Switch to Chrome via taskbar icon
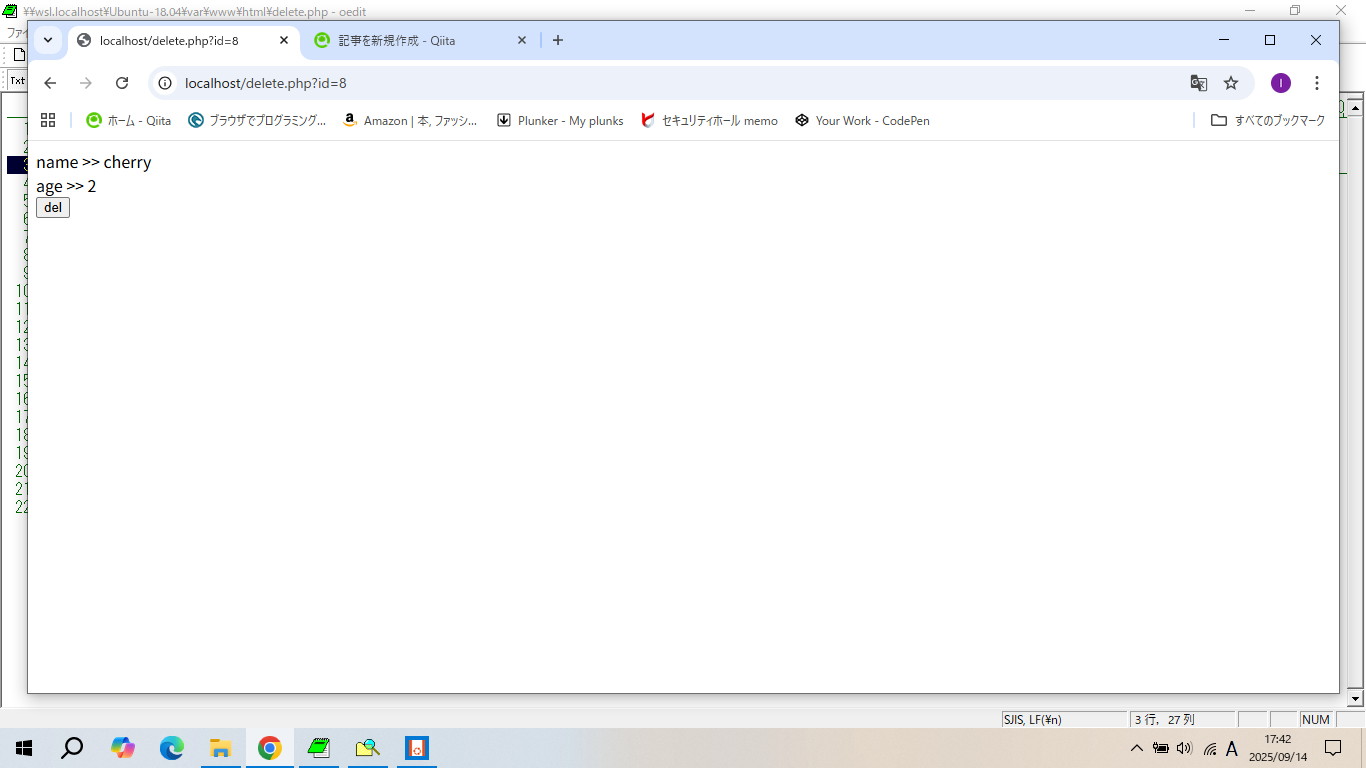 pos(269,748)
